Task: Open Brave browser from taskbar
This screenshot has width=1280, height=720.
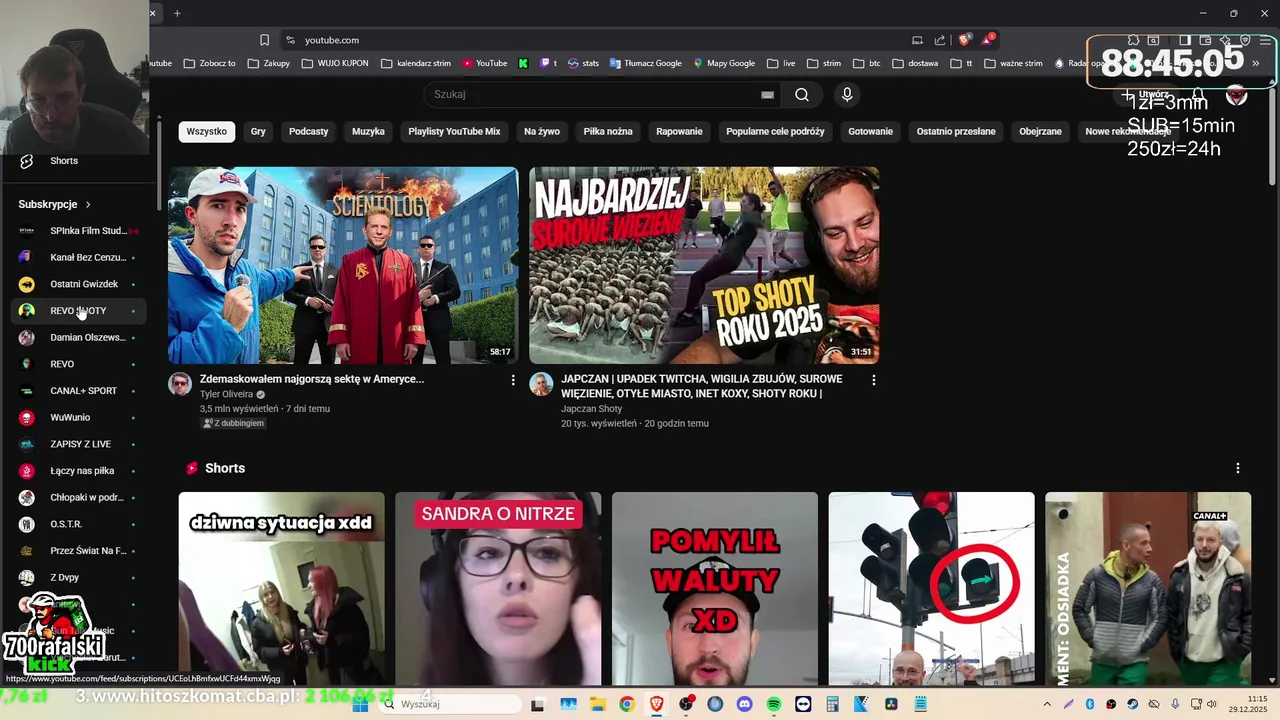Action: tap(656, 704)
